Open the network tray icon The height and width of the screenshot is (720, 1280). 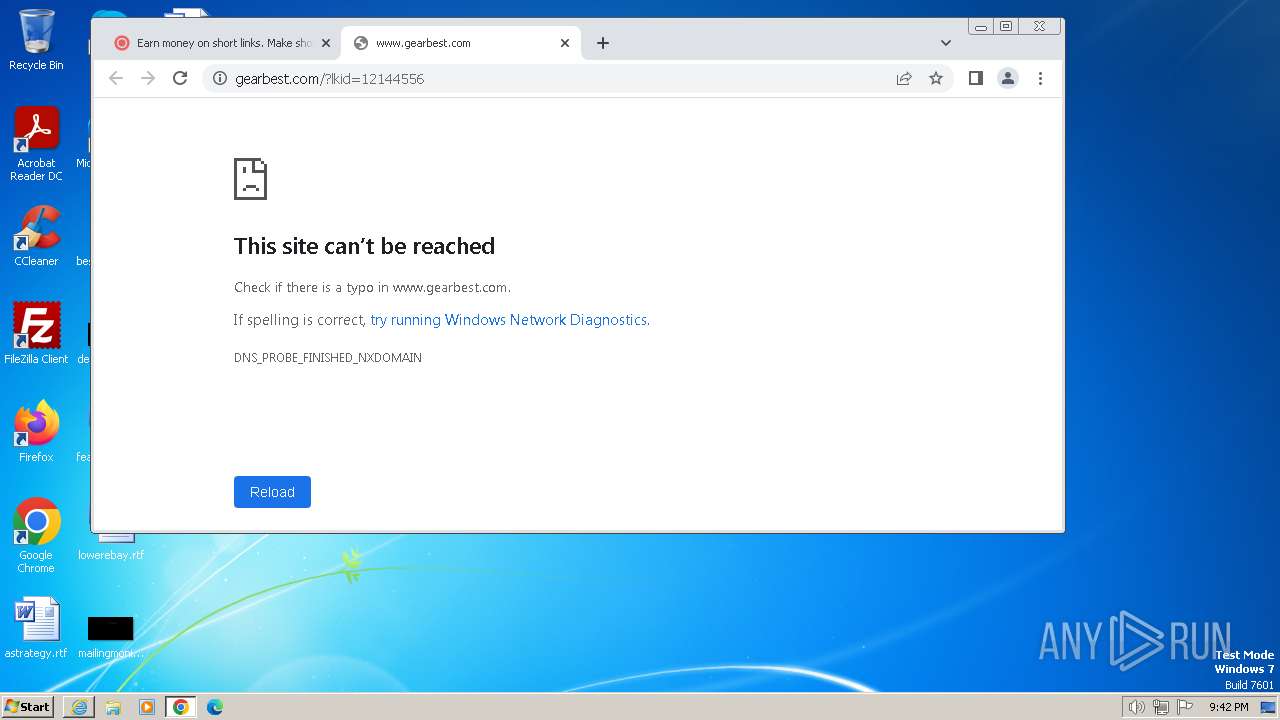(1161, 707)
